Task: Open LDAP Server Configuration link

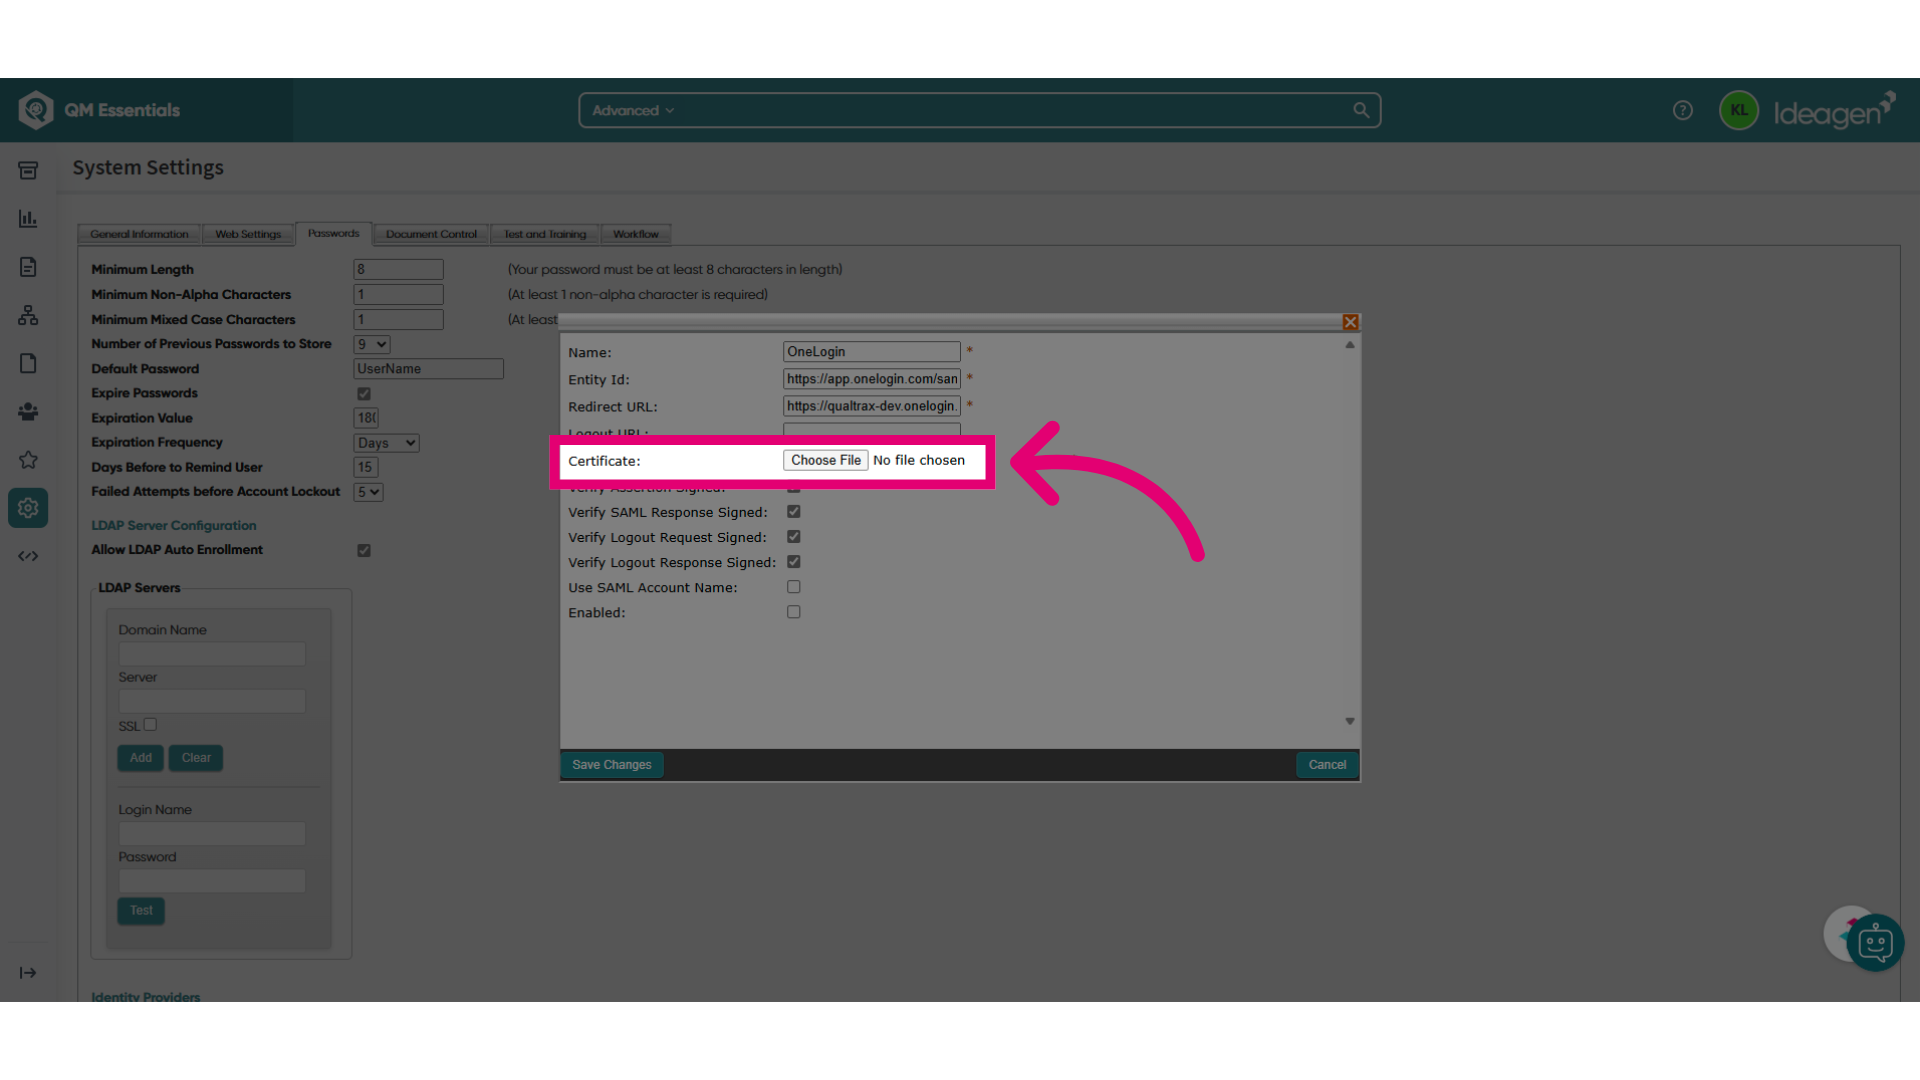Action: [174, 525]
